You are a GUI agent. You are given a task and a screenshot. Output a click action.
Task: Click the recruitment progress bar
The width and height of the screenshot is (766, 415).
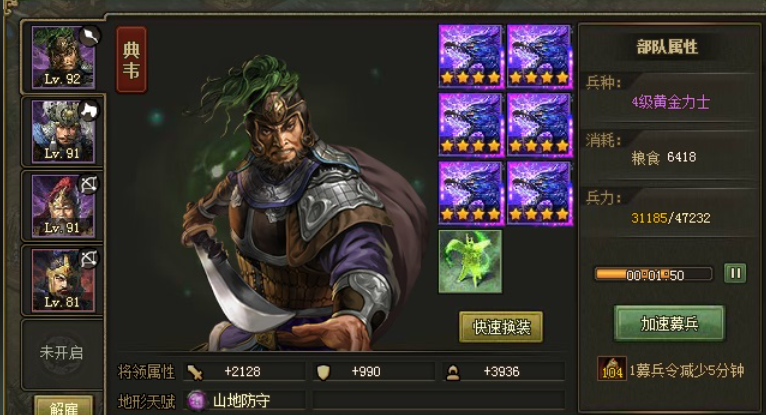point(654,274)
